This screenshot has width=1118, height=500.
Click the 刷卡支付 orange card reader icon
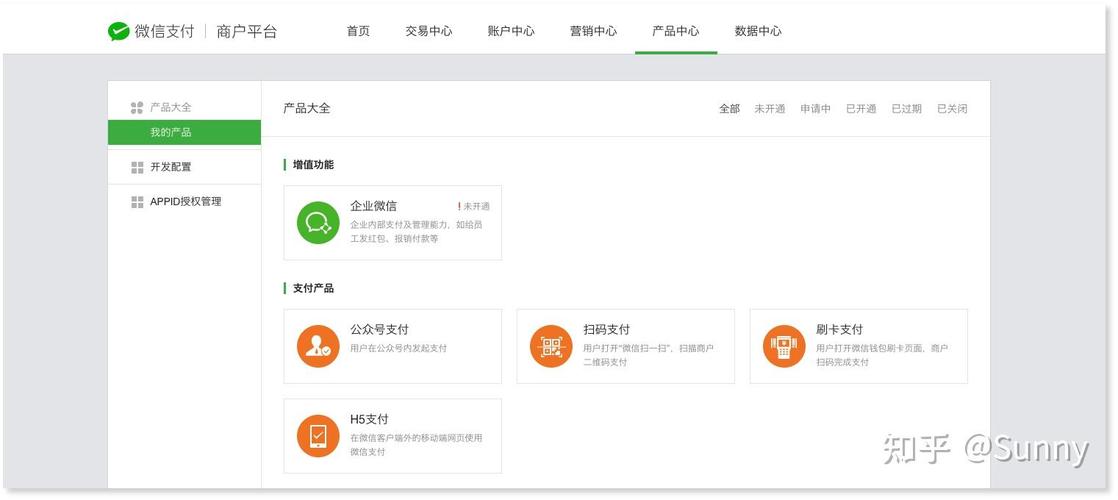[x=784, y=346]
